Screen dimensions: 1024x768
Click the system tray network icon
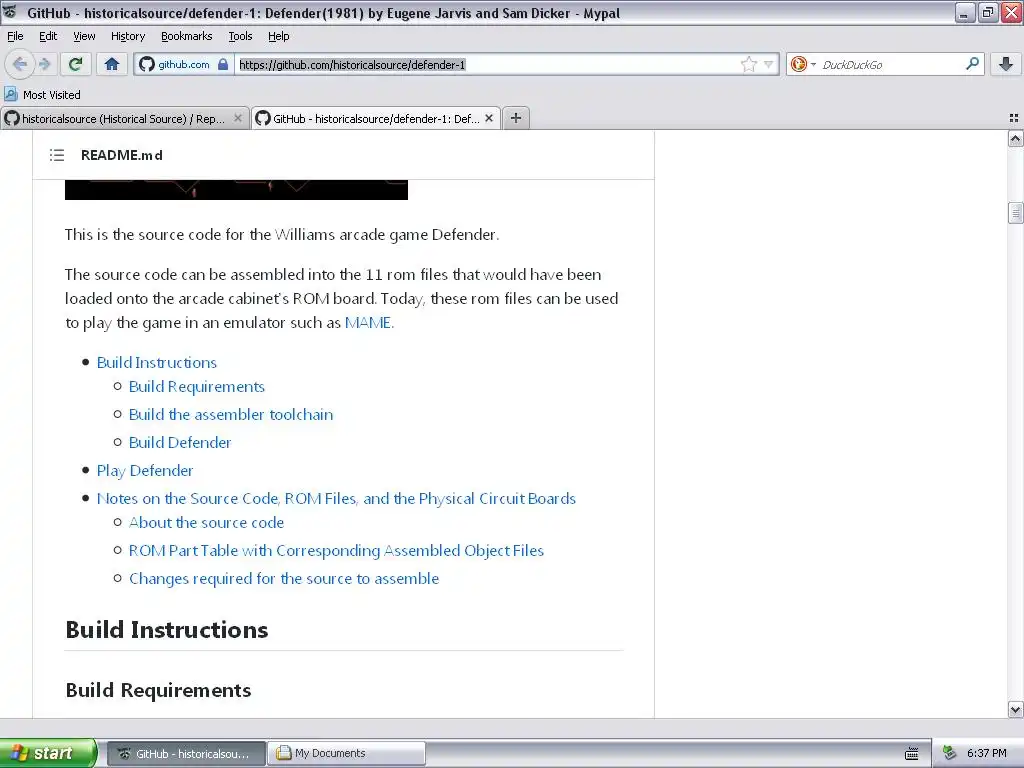pos(950,754)
